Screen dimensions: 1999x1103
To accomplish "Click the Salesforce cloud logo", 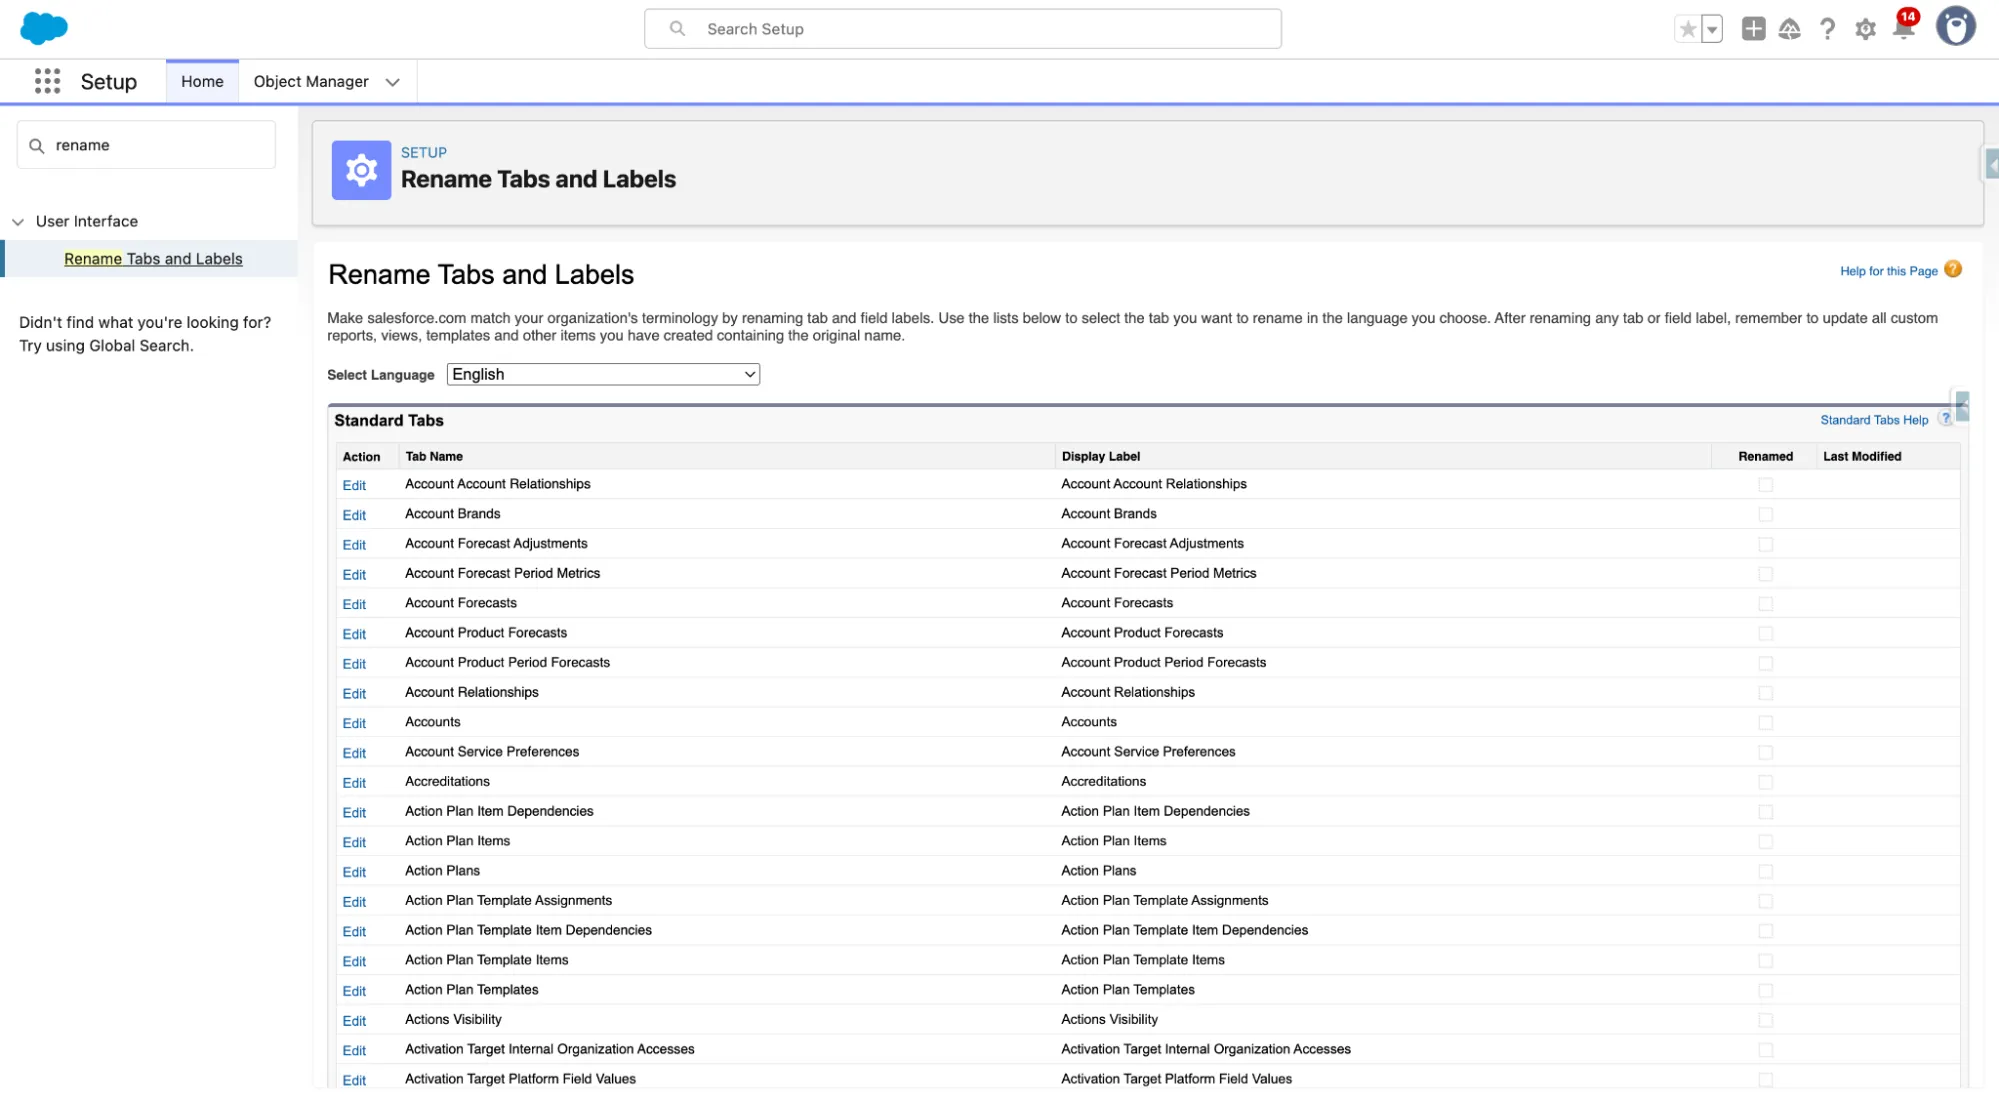I will [x=44, y=28].
